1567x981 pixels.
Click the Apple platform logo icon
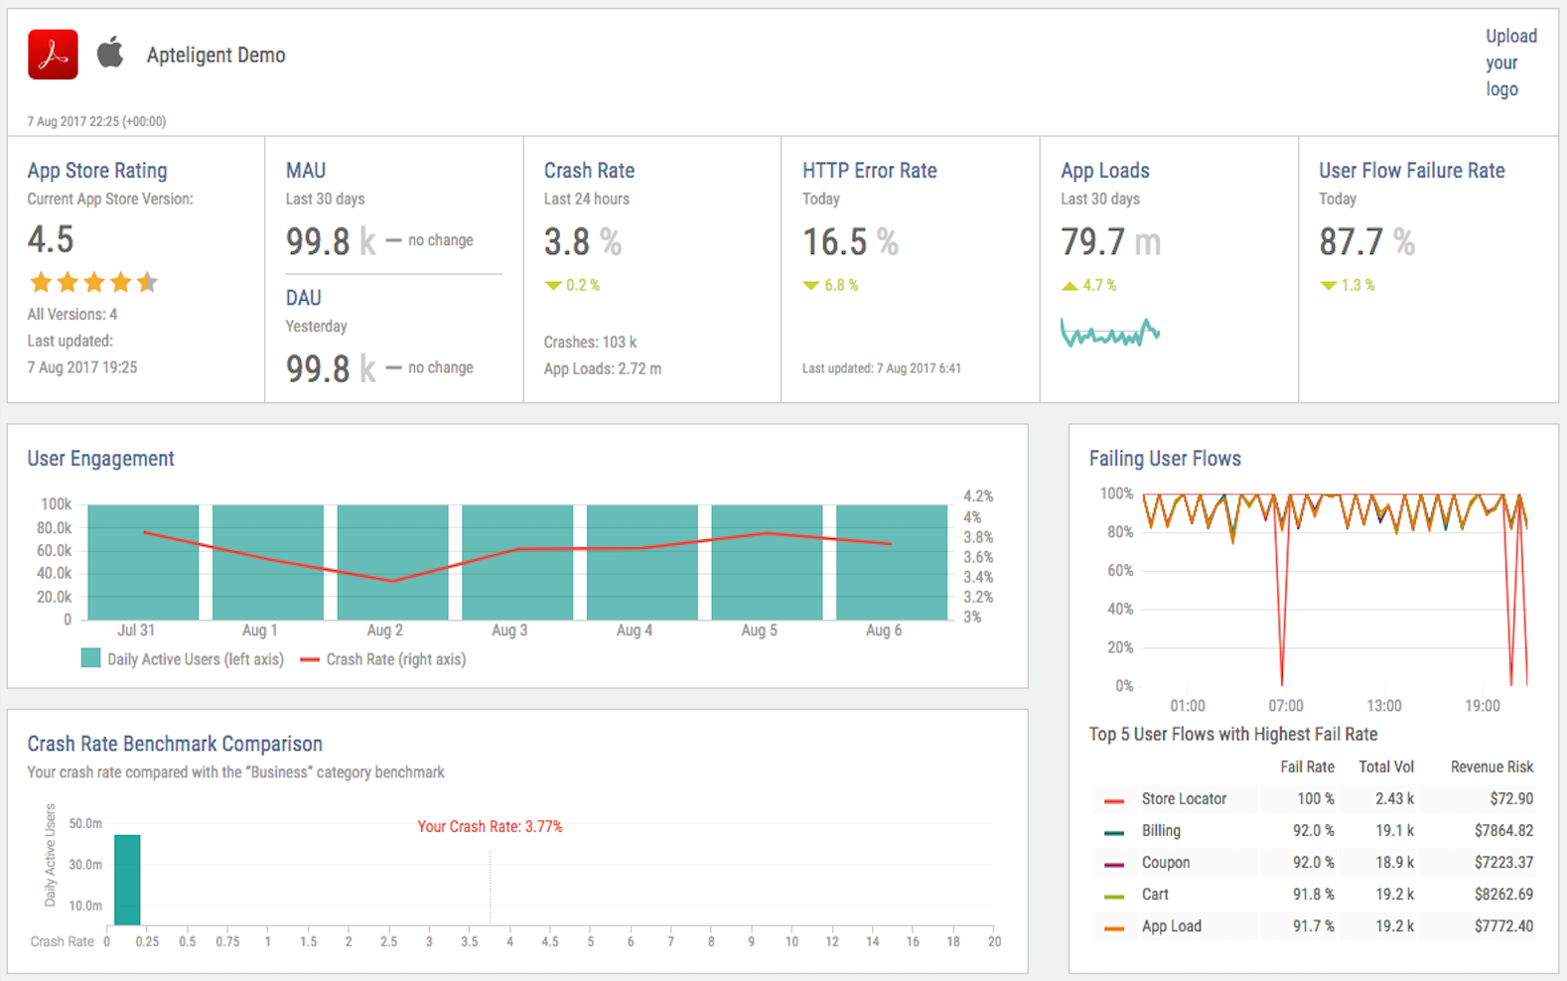pos(110,52)
